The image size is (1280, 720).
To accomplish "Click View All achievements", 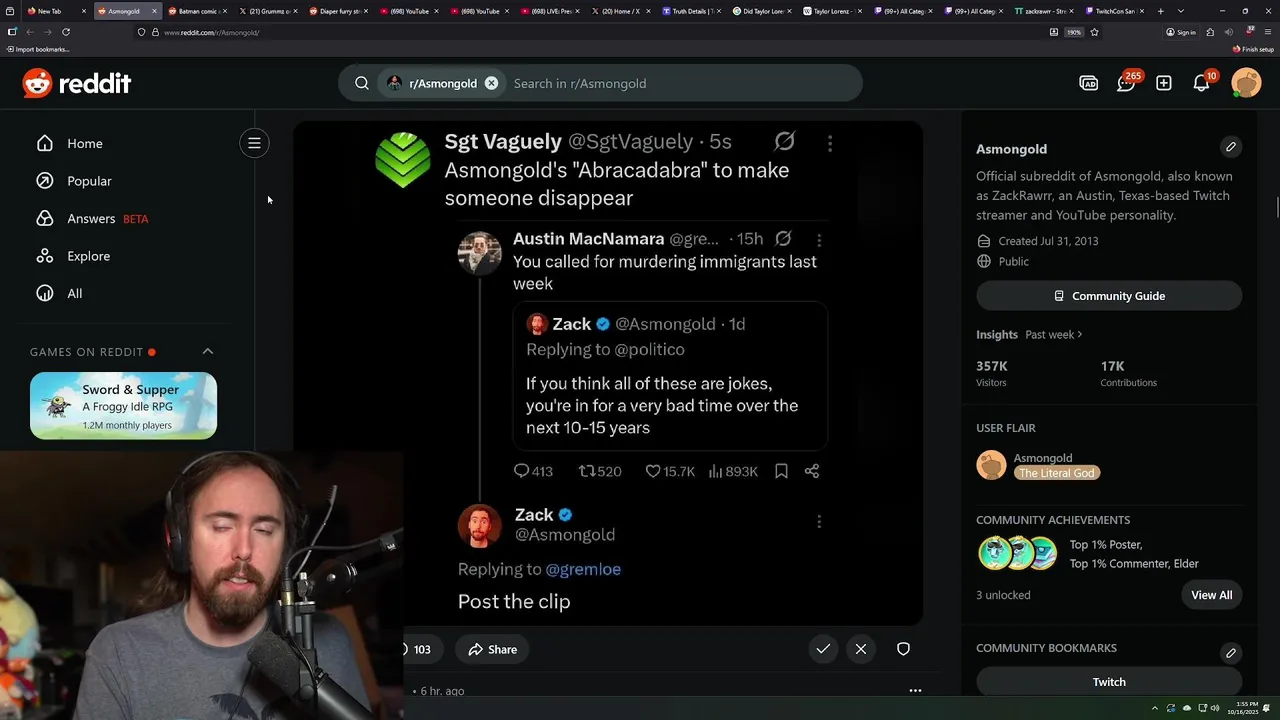I will pos(1211,595).
